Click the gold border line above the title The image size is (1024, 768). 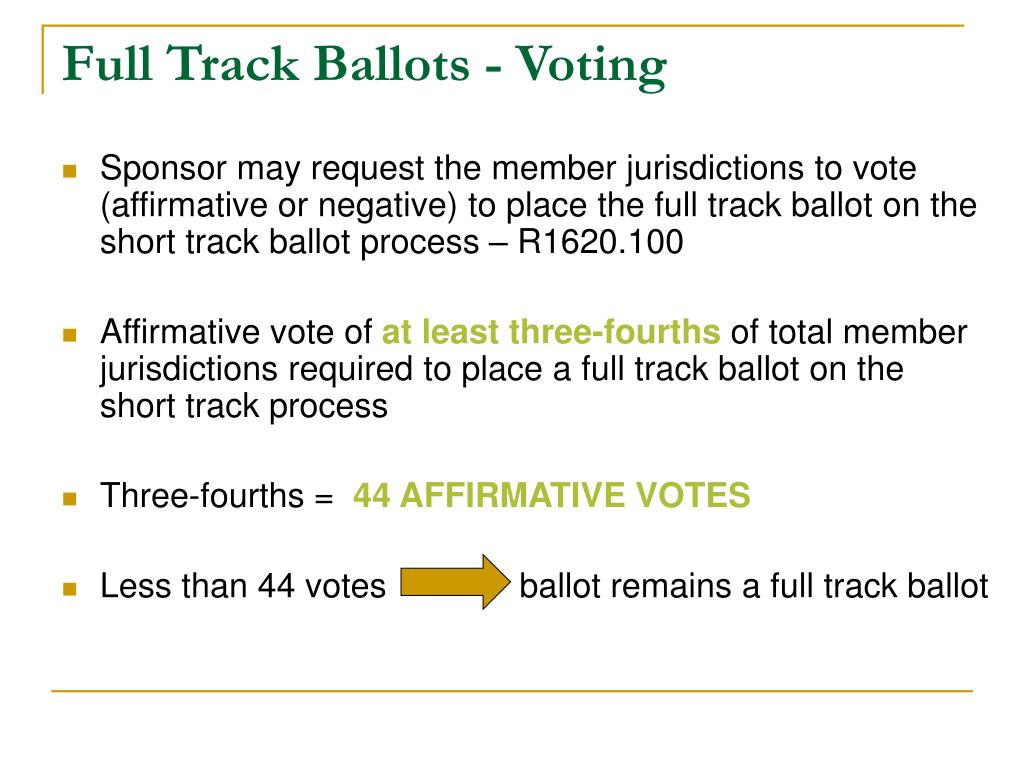503,25
